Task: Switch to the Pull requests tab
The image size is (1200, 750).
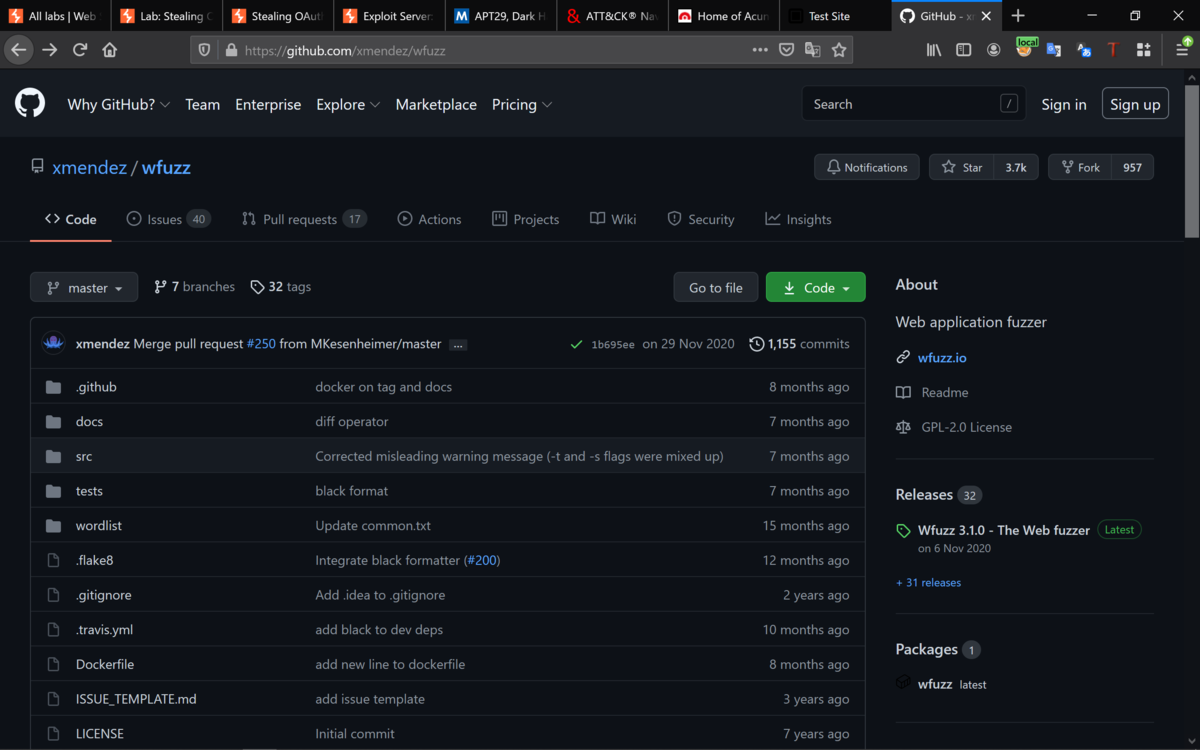Action: coord(304,219)
